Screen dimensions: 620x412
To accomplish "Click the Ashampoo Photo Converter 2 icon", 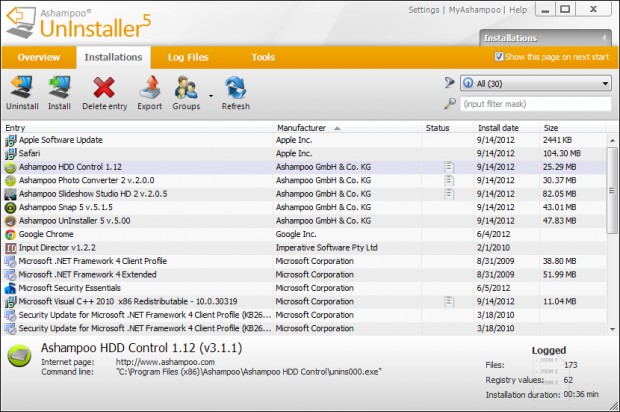I will point(10,181).
